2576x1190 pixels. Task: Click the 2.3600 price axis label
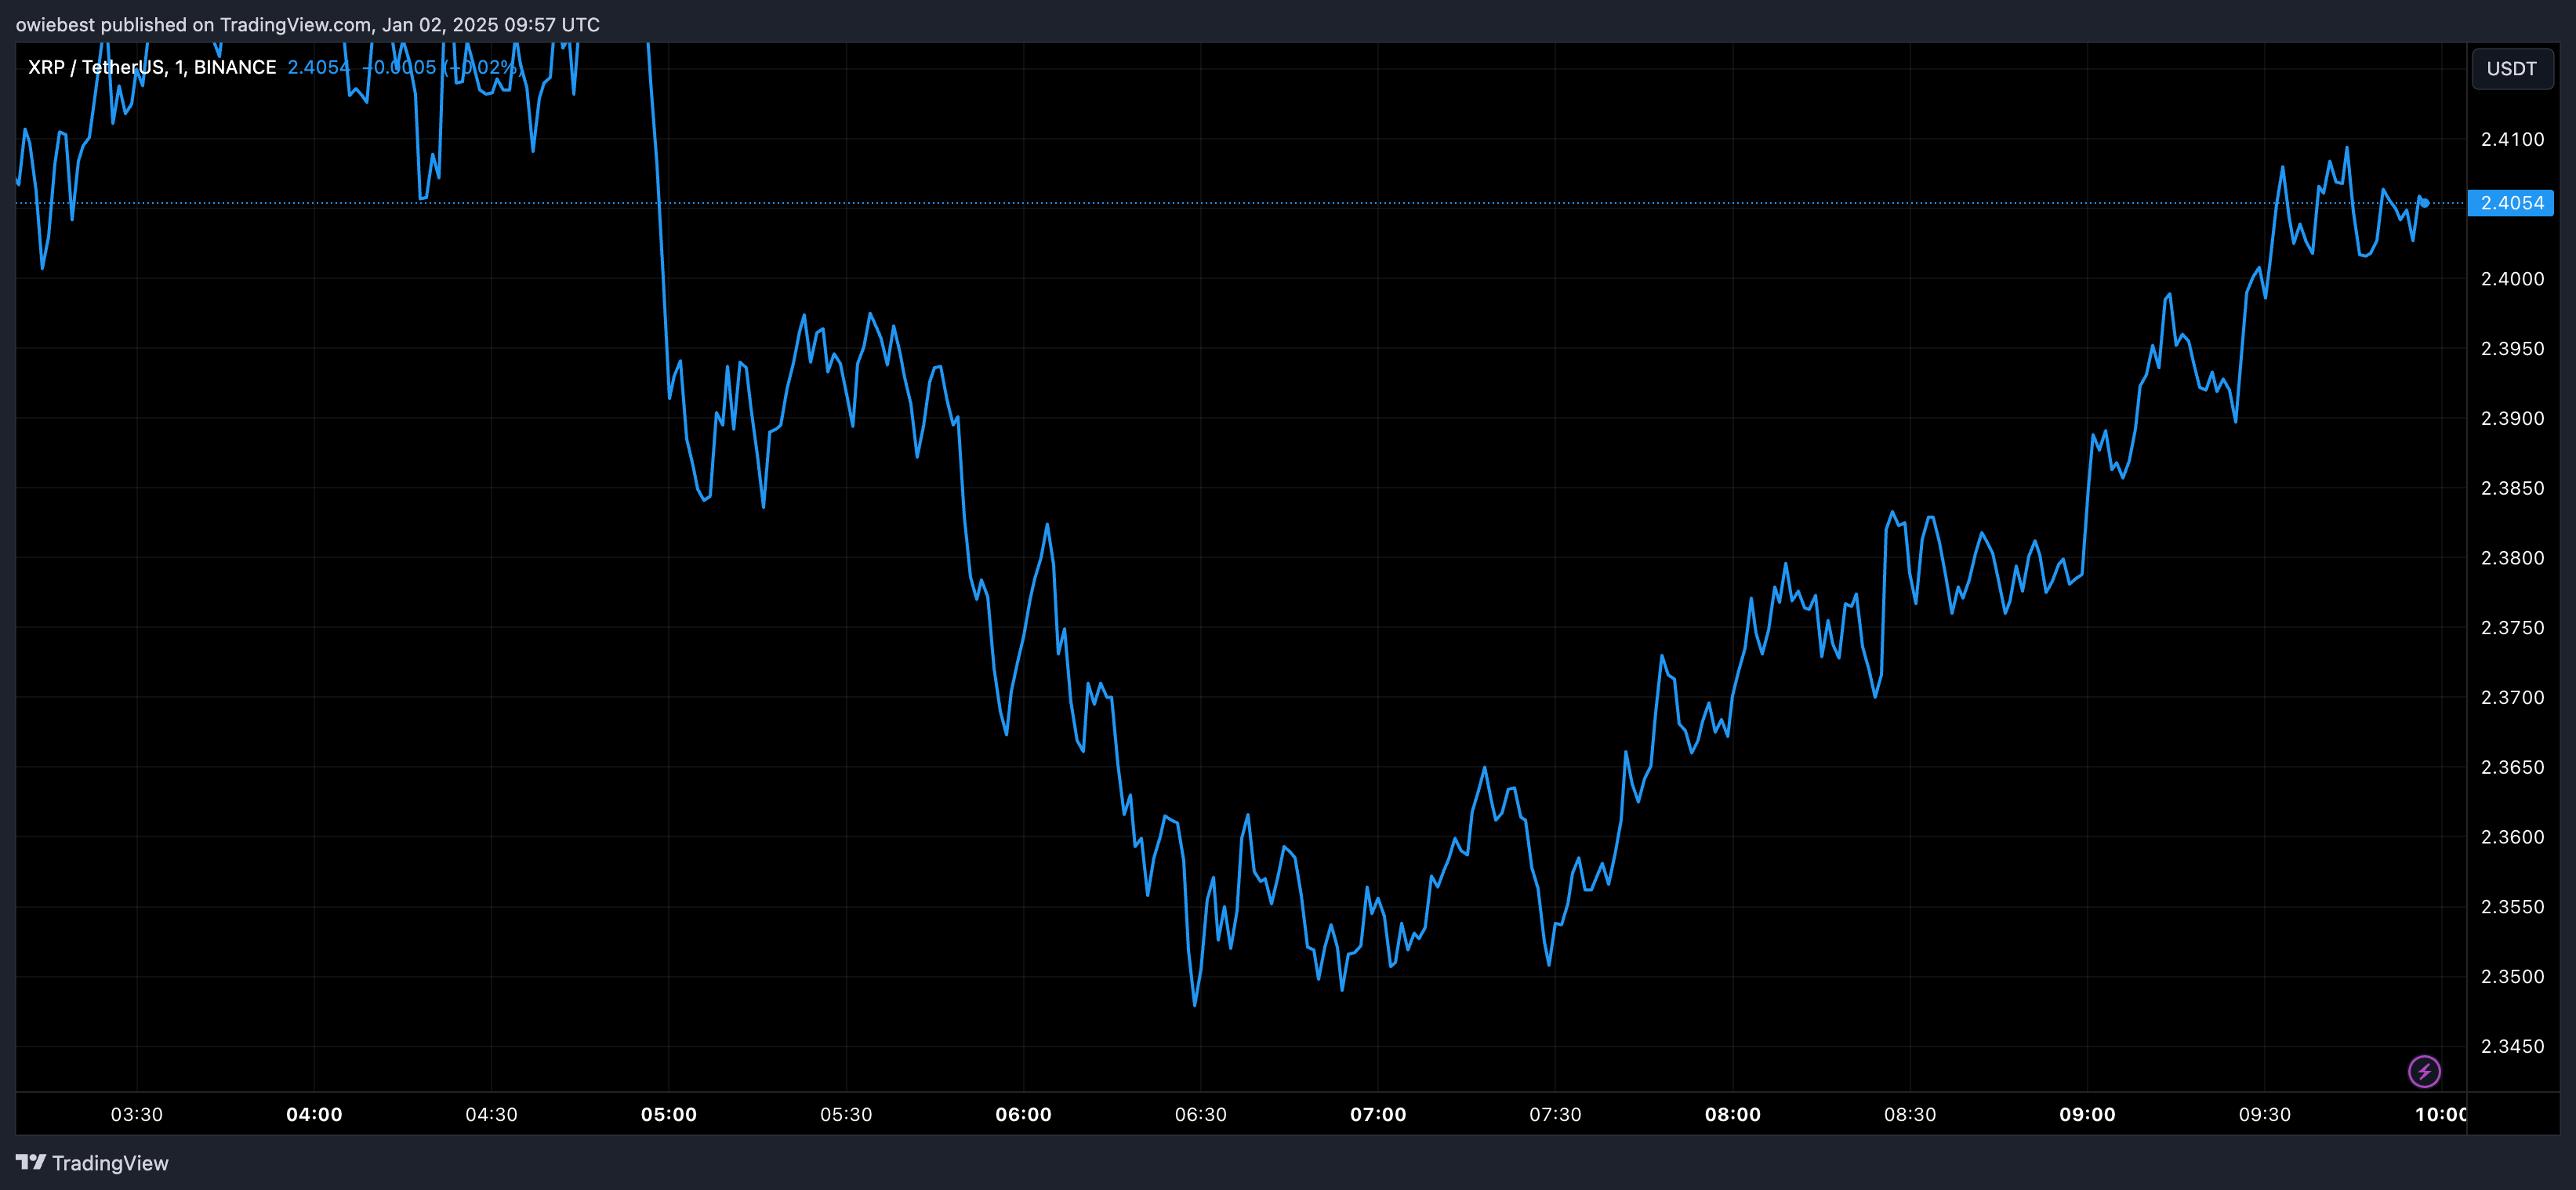(x=2512, y=837)
